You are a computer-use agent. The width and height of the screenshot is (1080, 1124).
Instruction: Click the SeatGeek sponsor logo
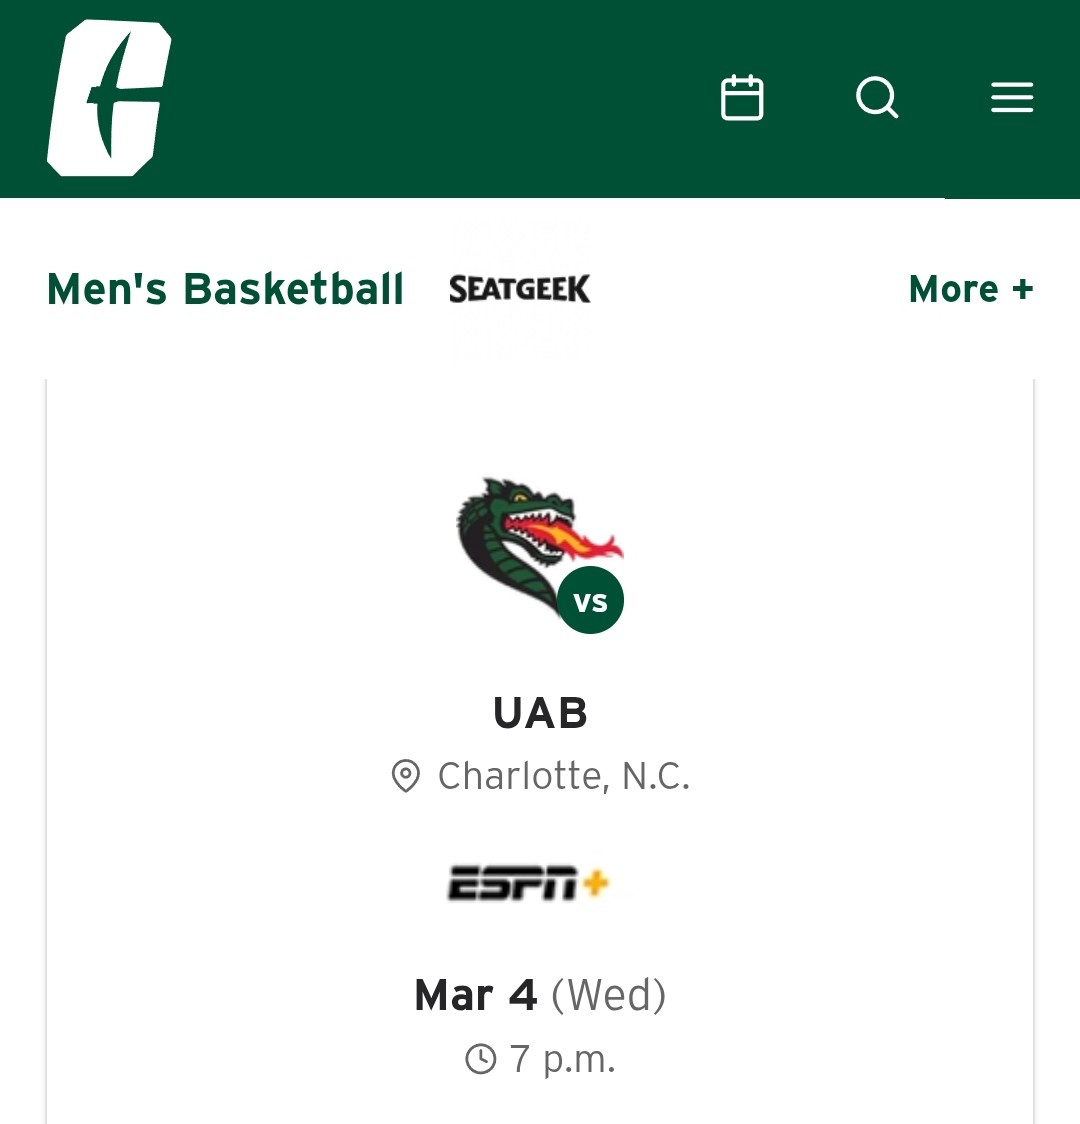pos(520,289)
